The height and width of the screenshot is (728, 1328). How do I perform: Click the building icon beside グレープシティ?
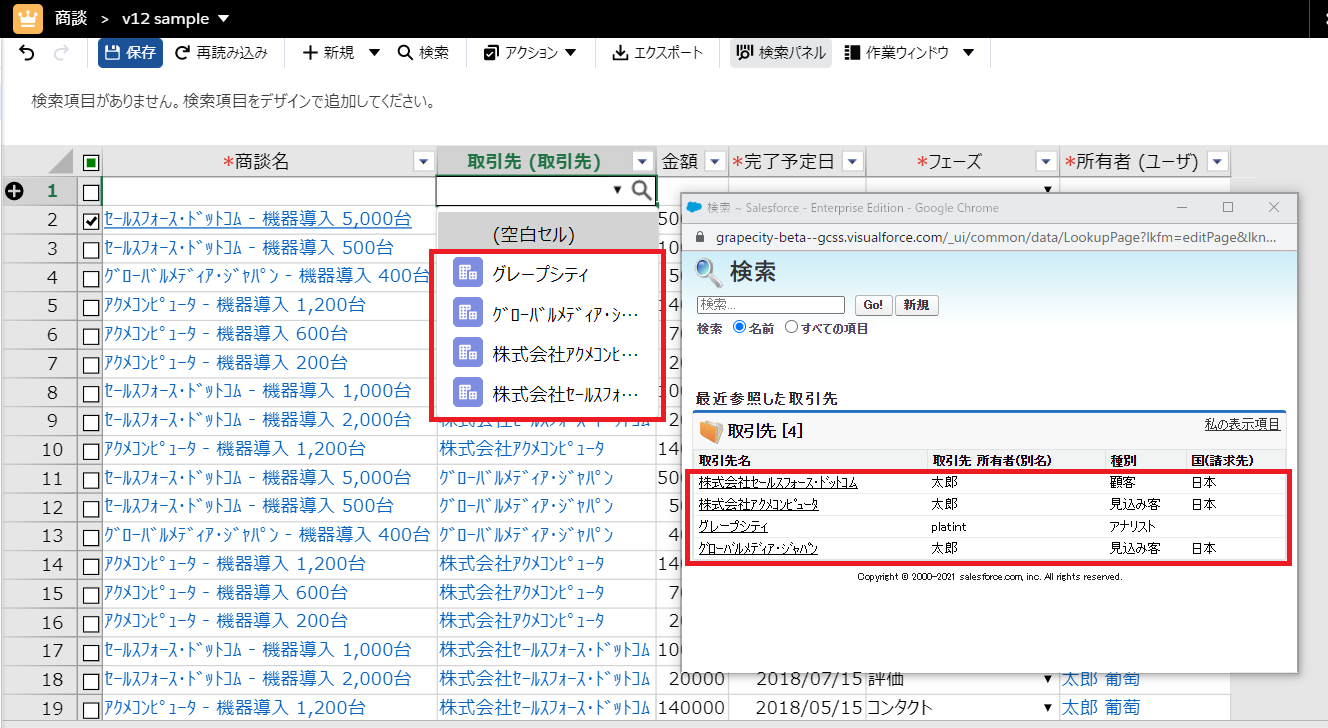click(467, 272)
